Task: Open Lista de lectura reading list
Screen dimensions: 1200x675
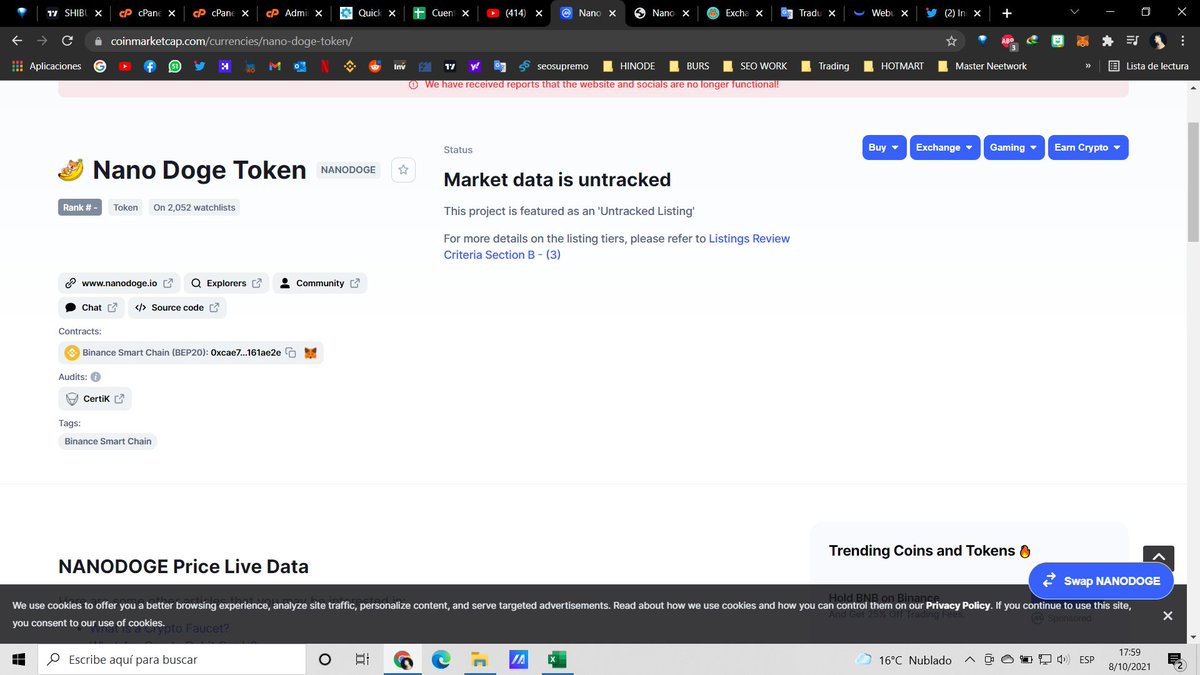Action: (1149, 66)
